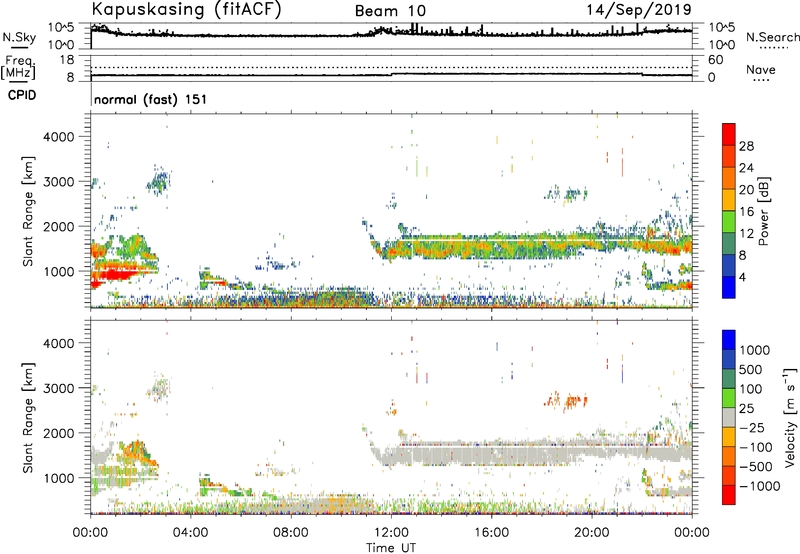Click the Nave legend label
800x554 pixels.
point(761,69)
